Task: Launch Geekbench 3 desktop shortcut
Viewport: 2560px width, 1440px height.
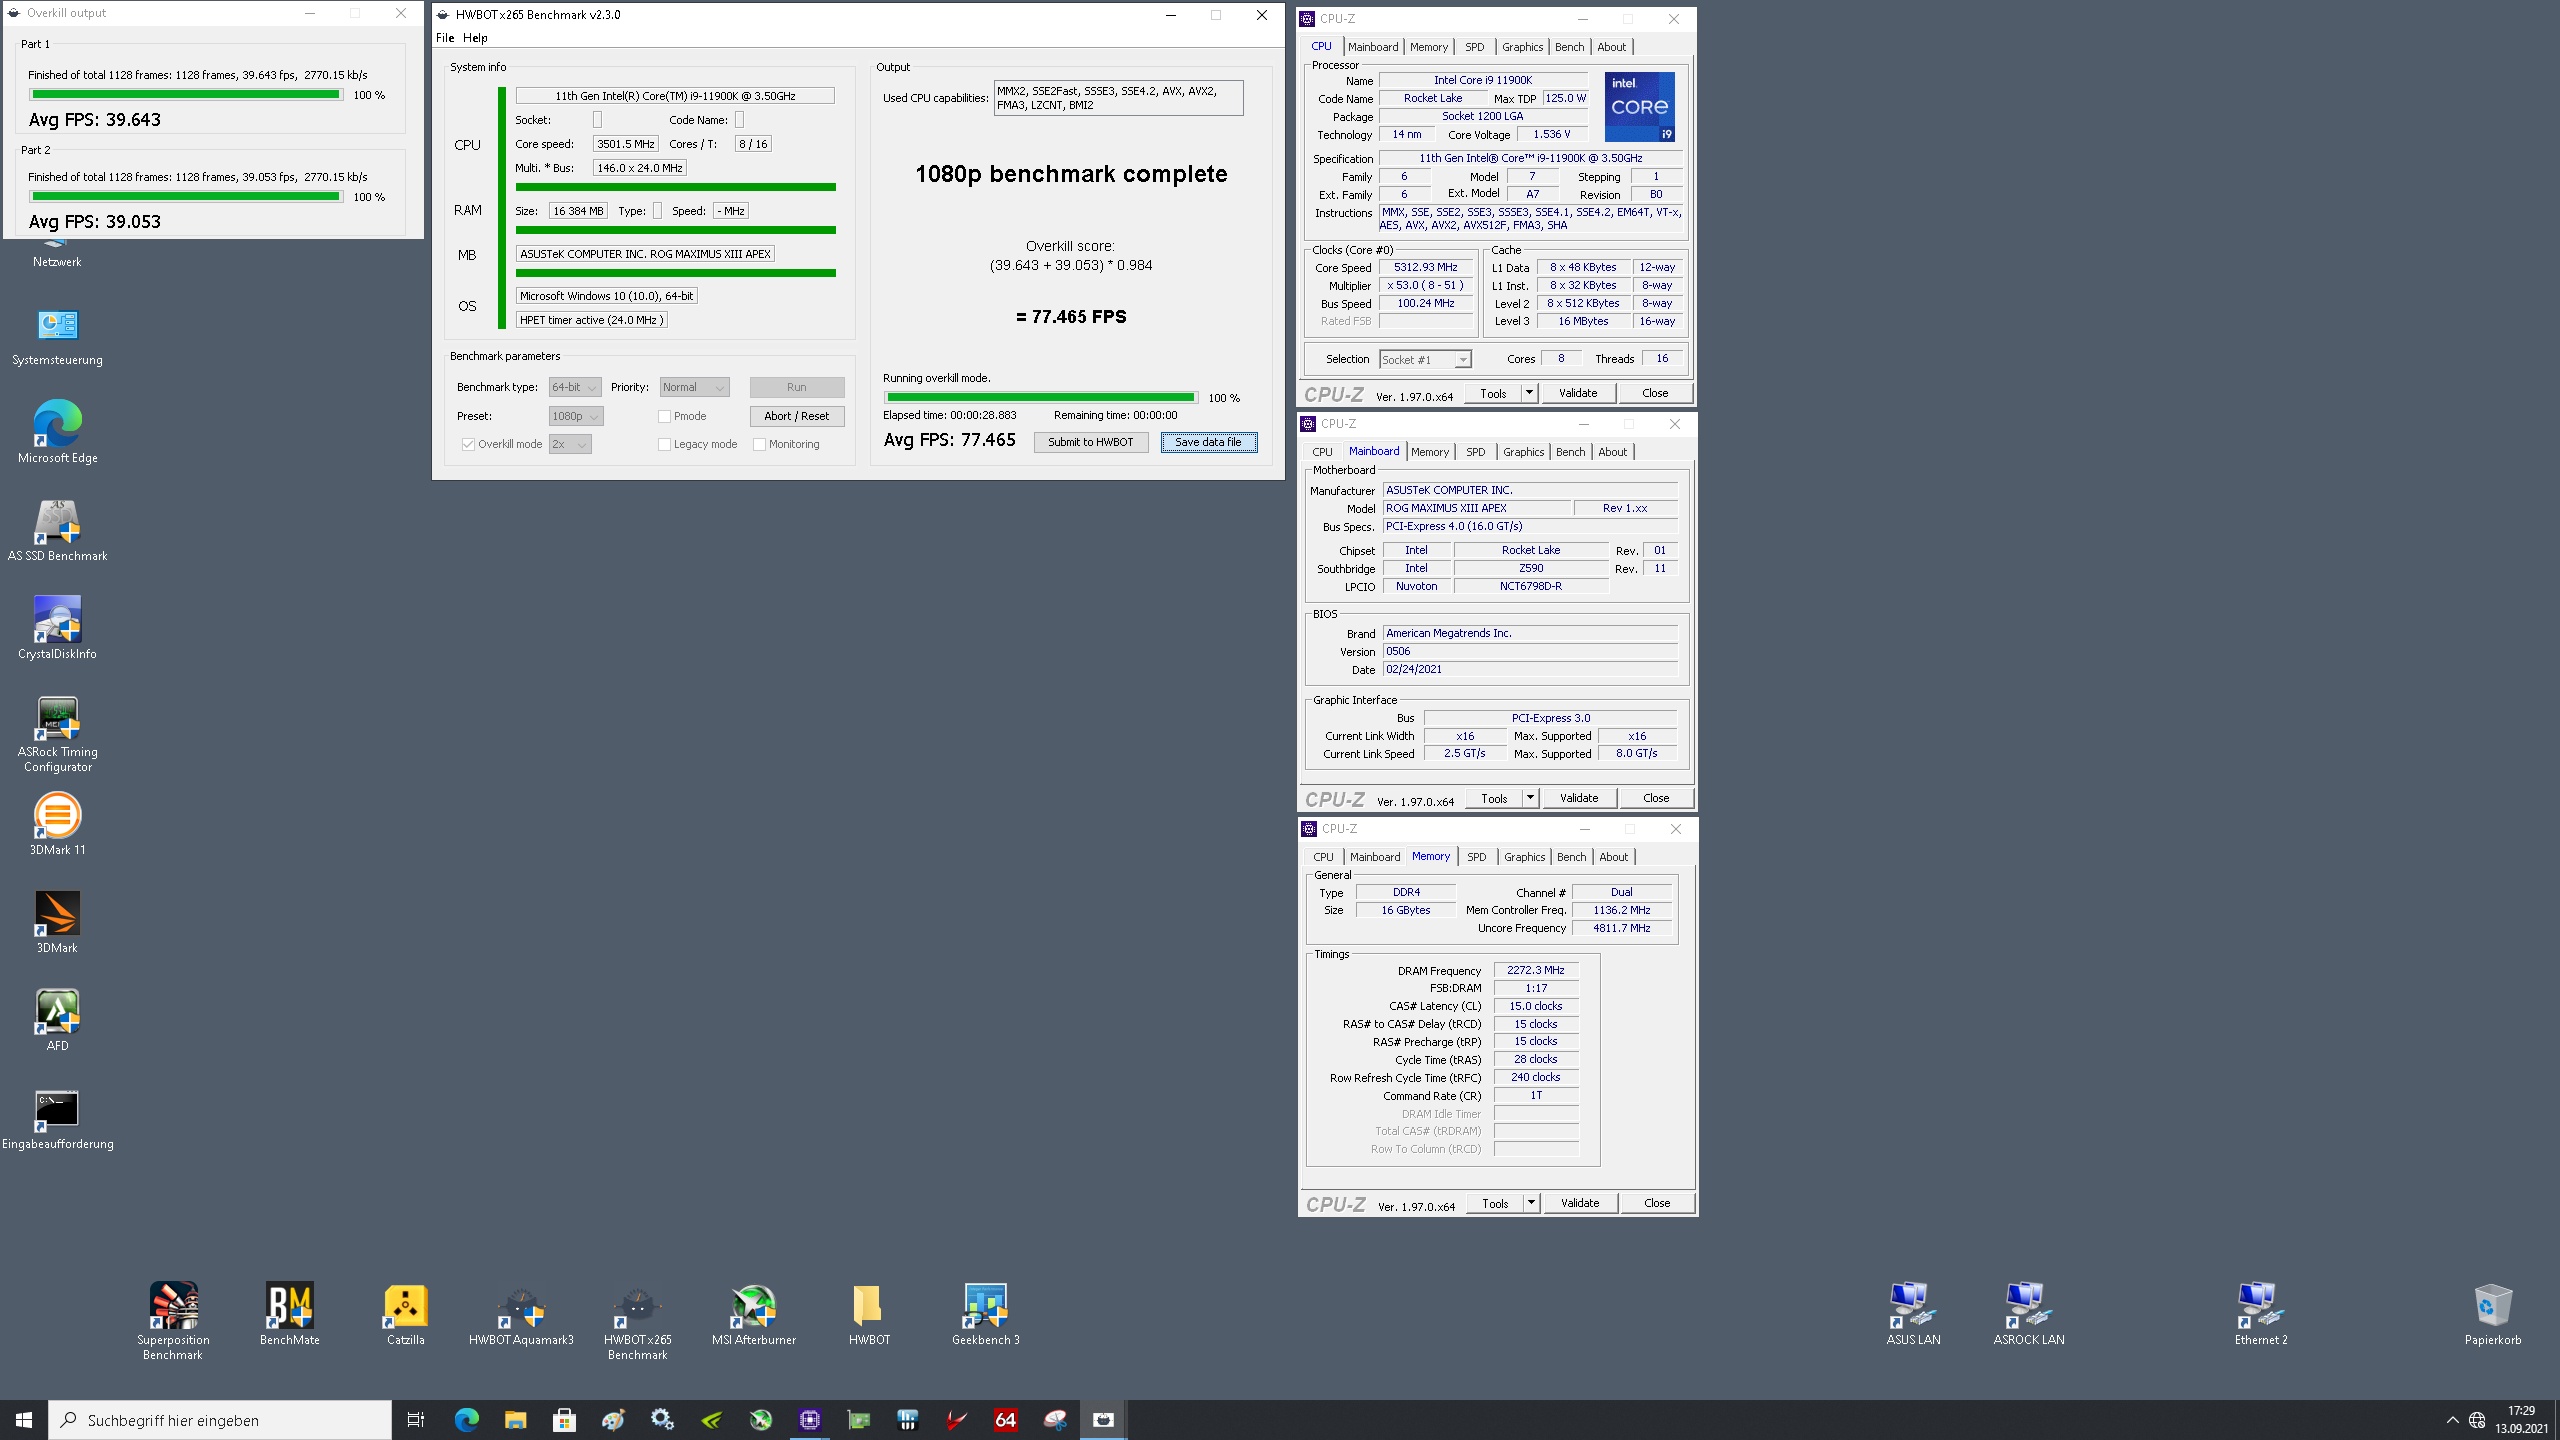Action: (985, 1314)
